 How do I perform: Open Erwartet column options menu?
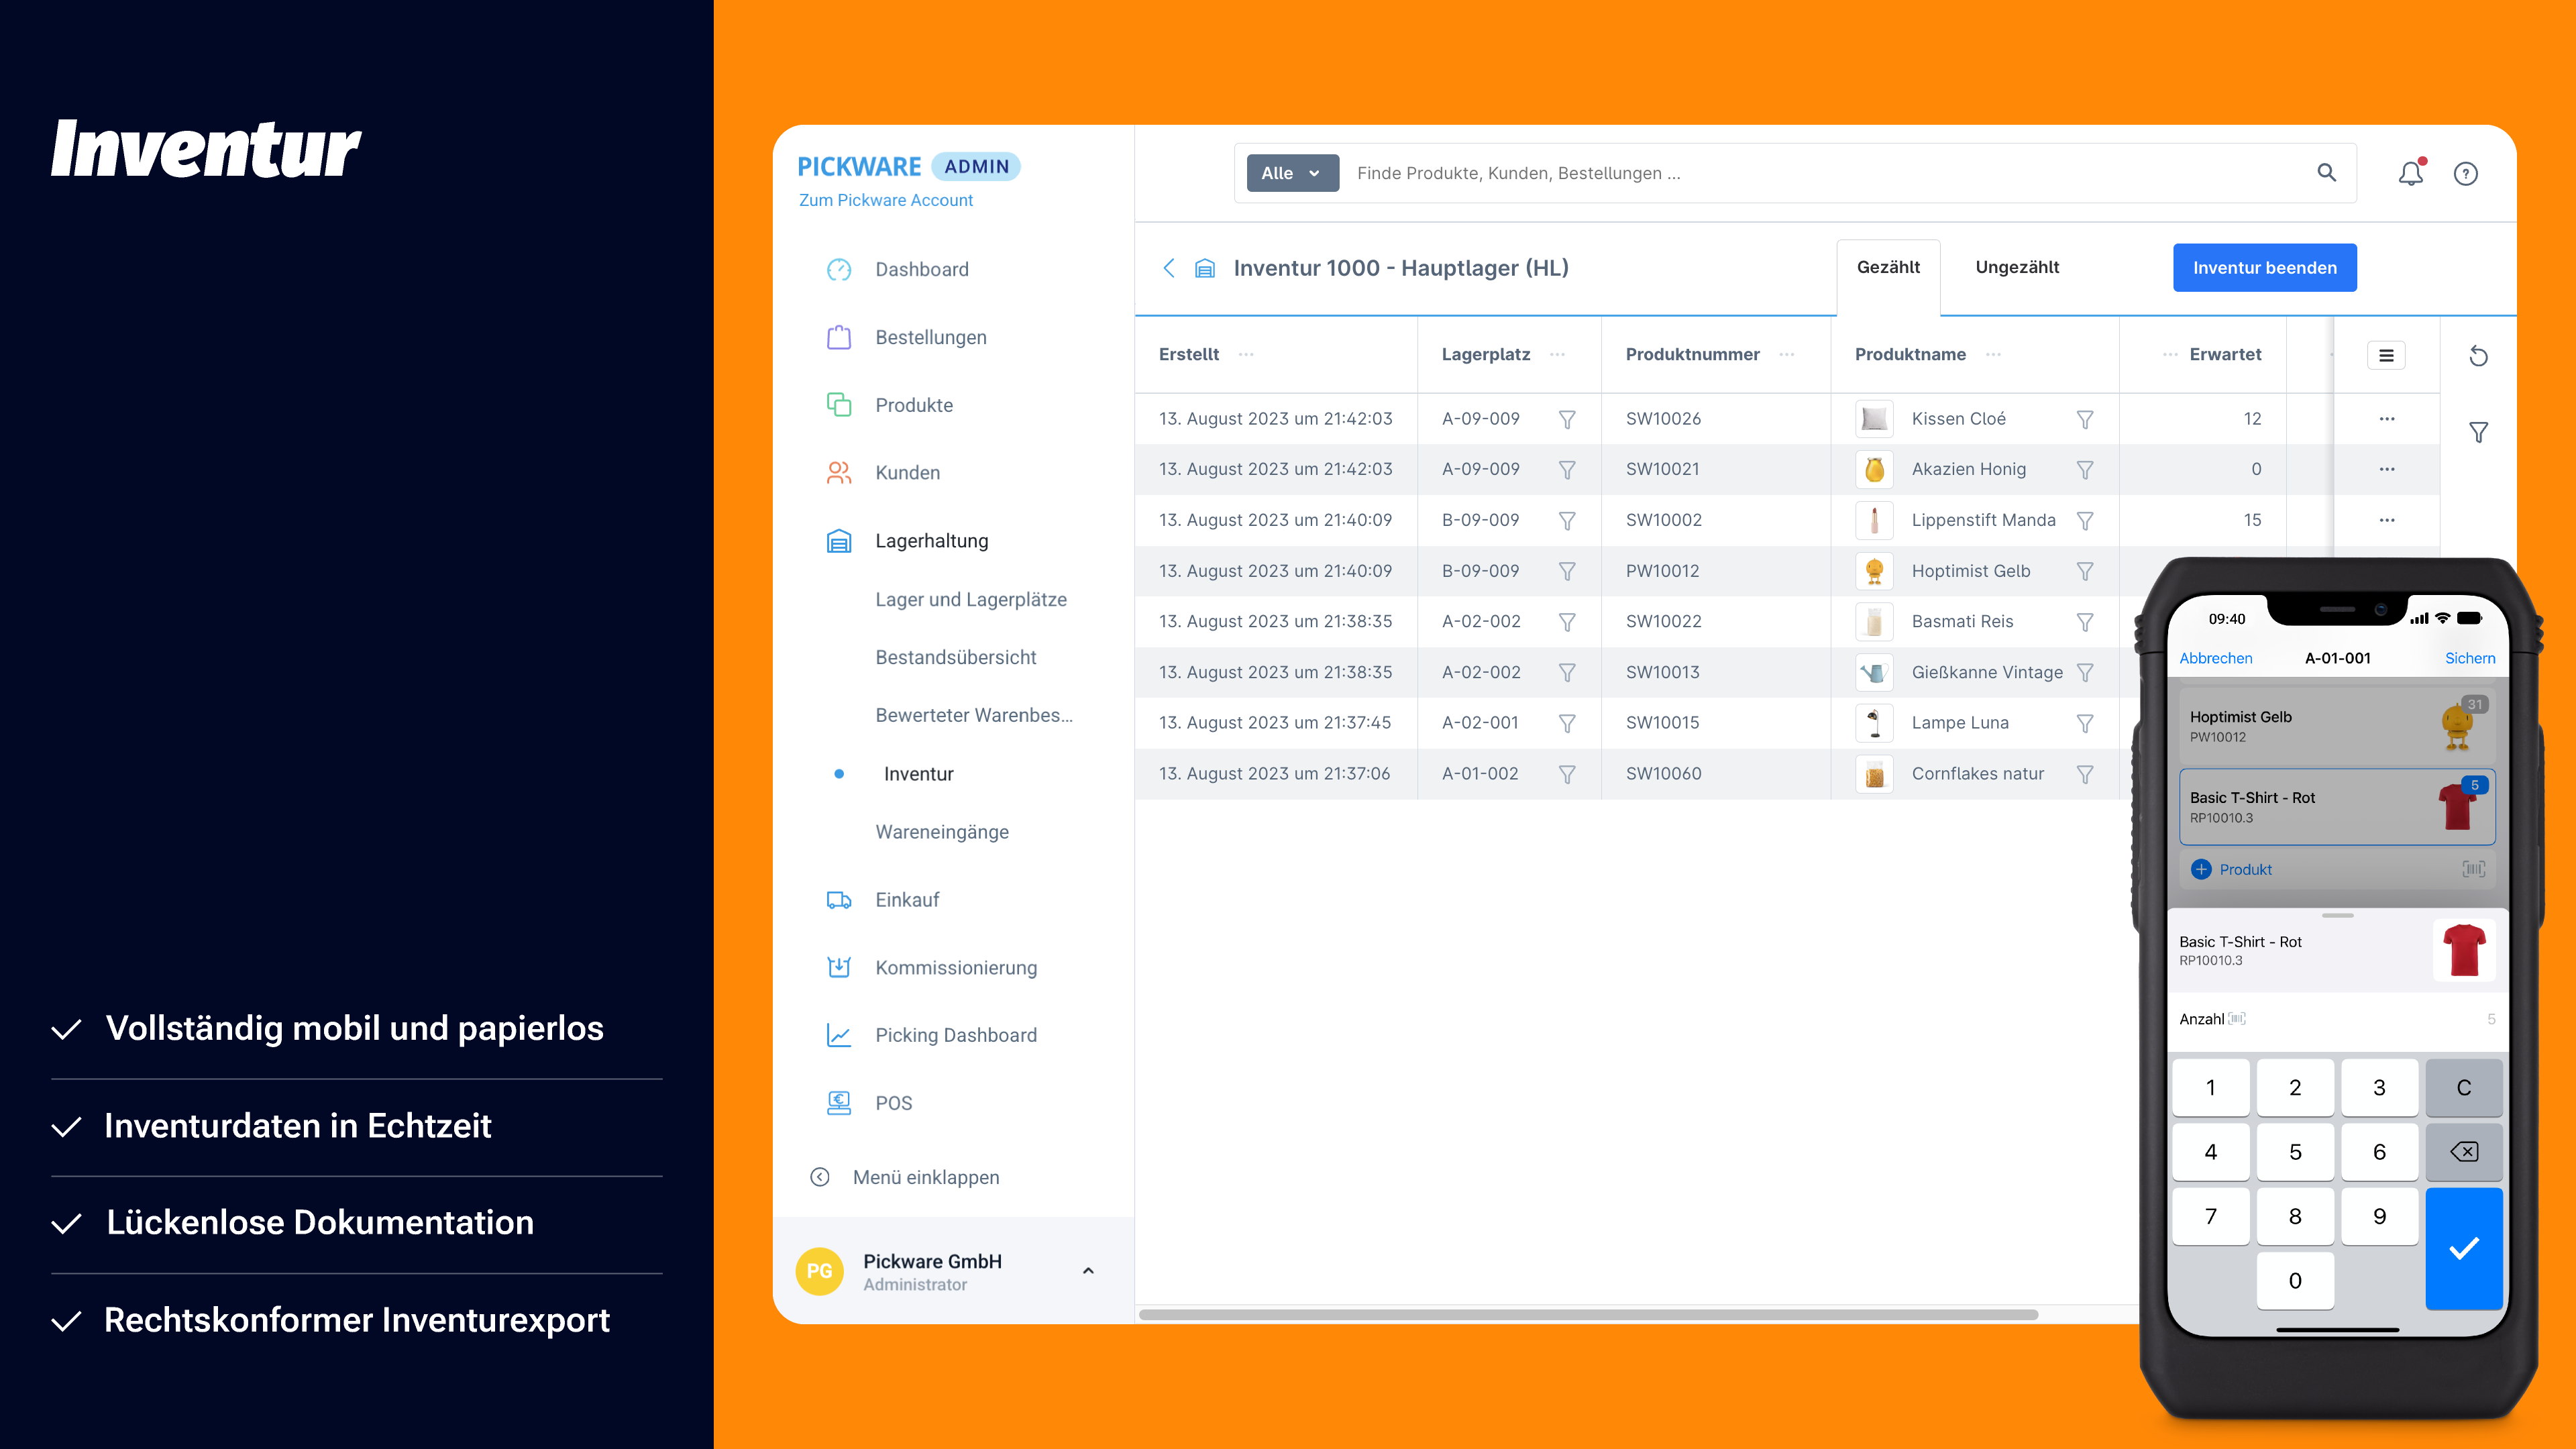pos(2170,354)
